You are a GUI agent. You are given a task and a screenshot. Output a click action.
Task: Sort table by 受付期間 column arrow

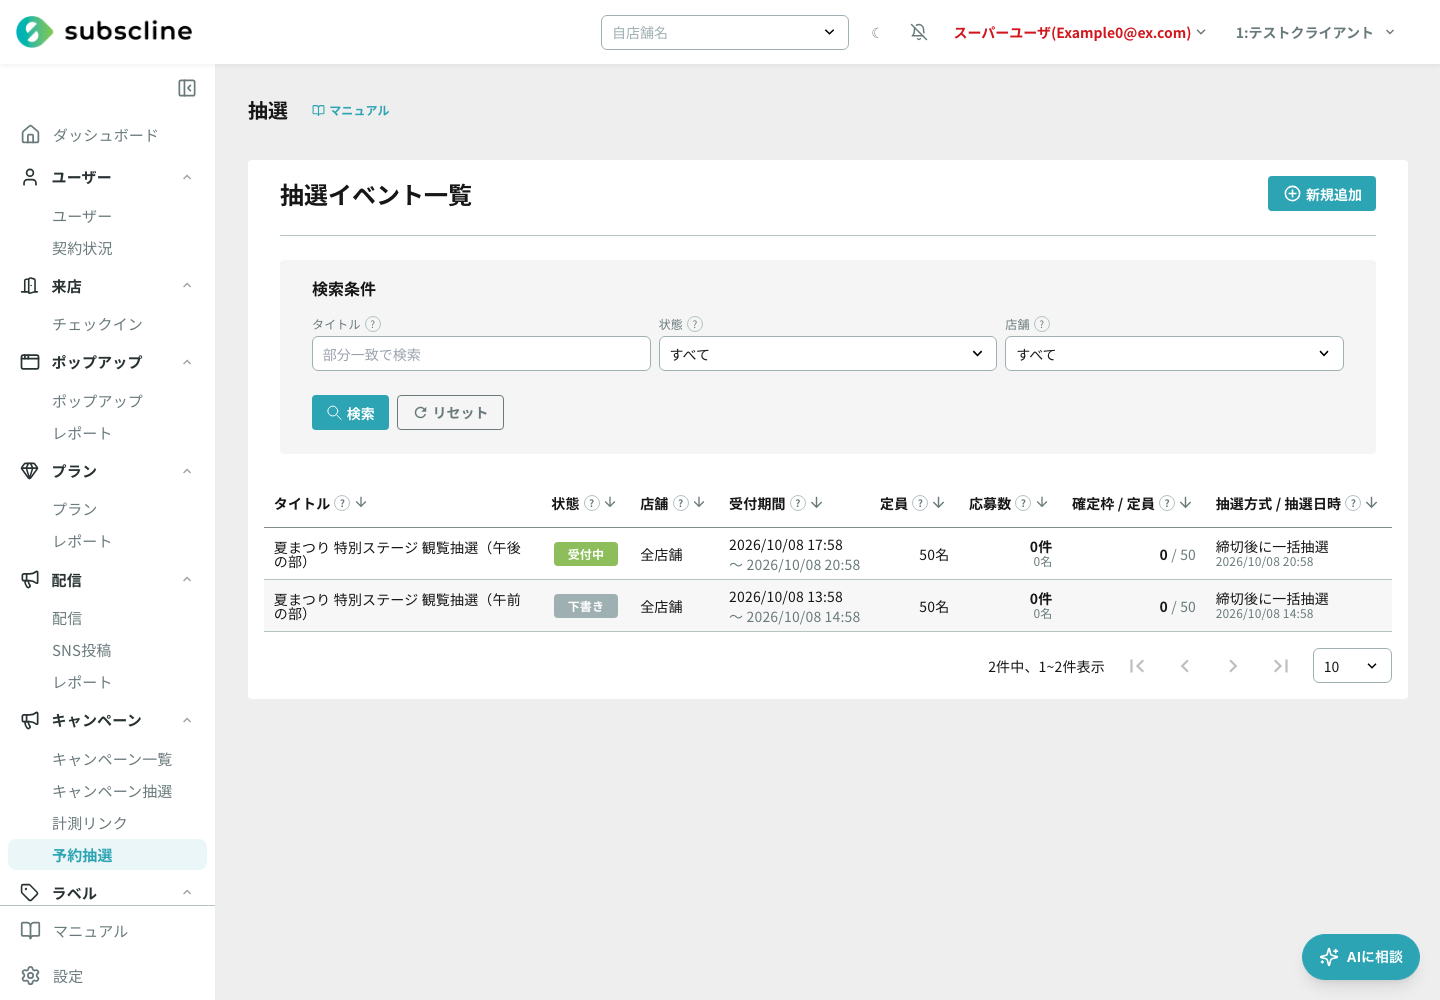pos(817,503)
